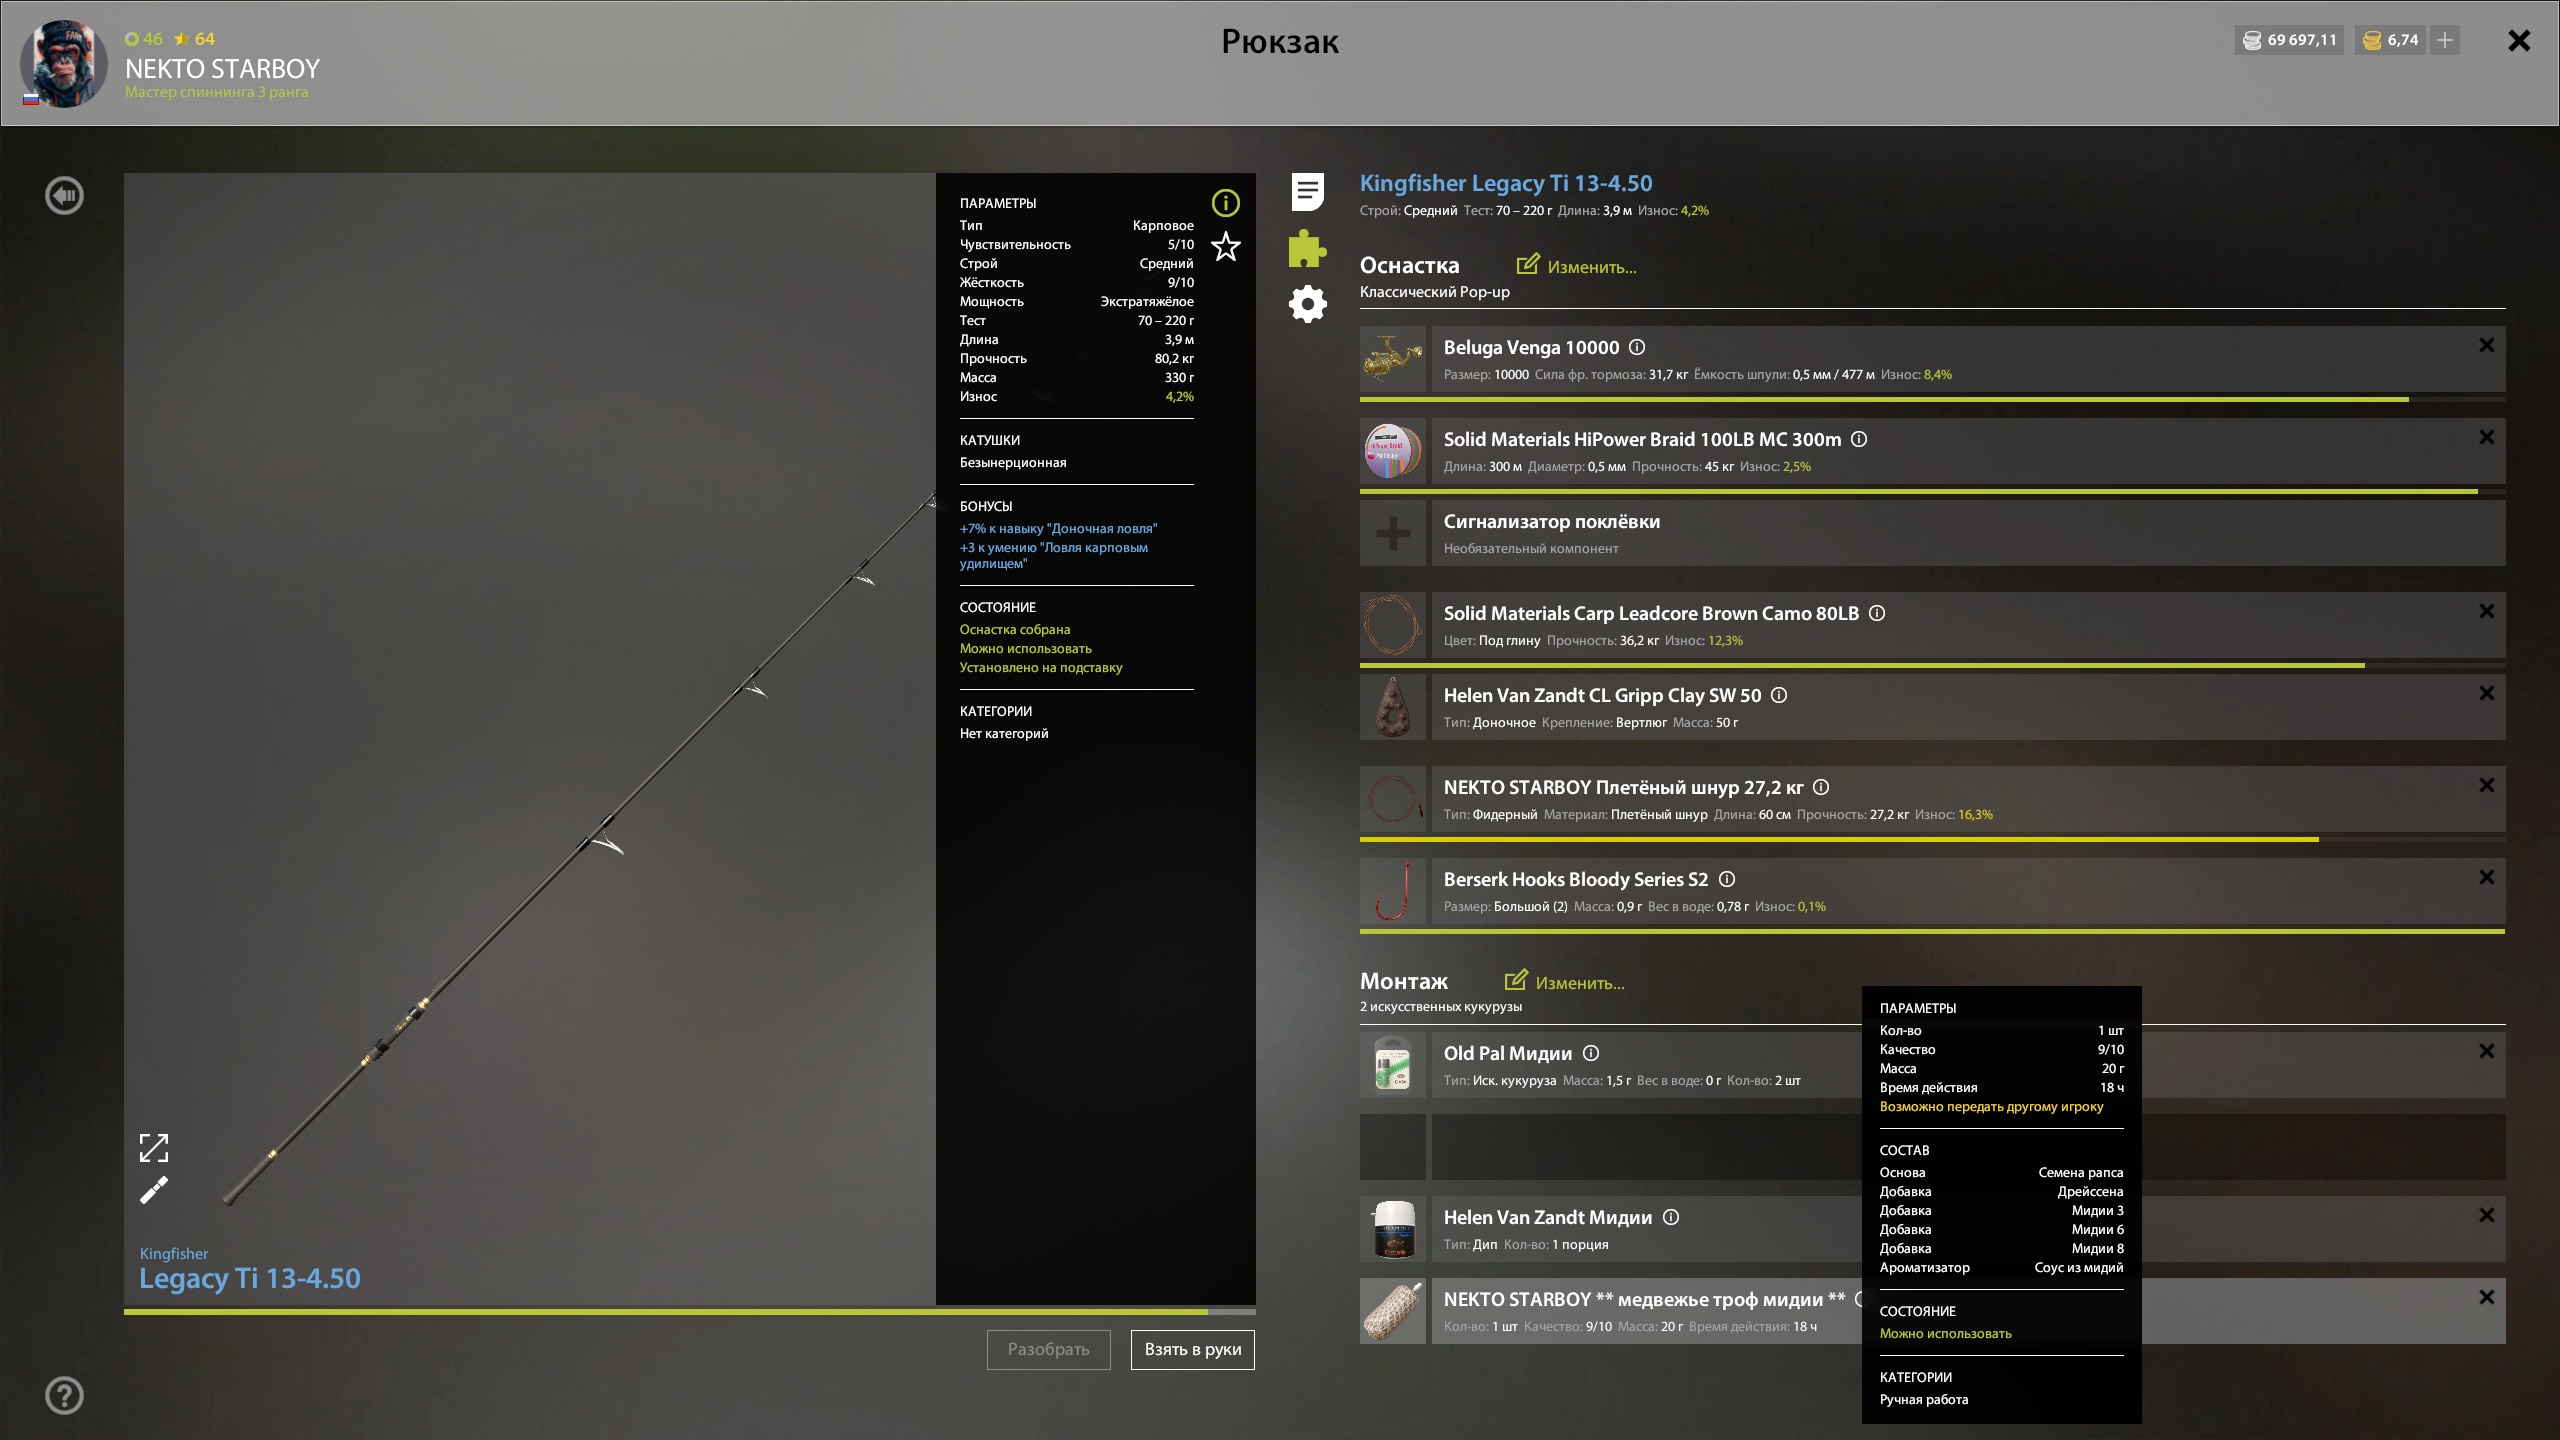Open the Old Pal Мидии jar thumbnail
The width and height of the screenshot is (2560, 1440).
coord(1393,1065)
